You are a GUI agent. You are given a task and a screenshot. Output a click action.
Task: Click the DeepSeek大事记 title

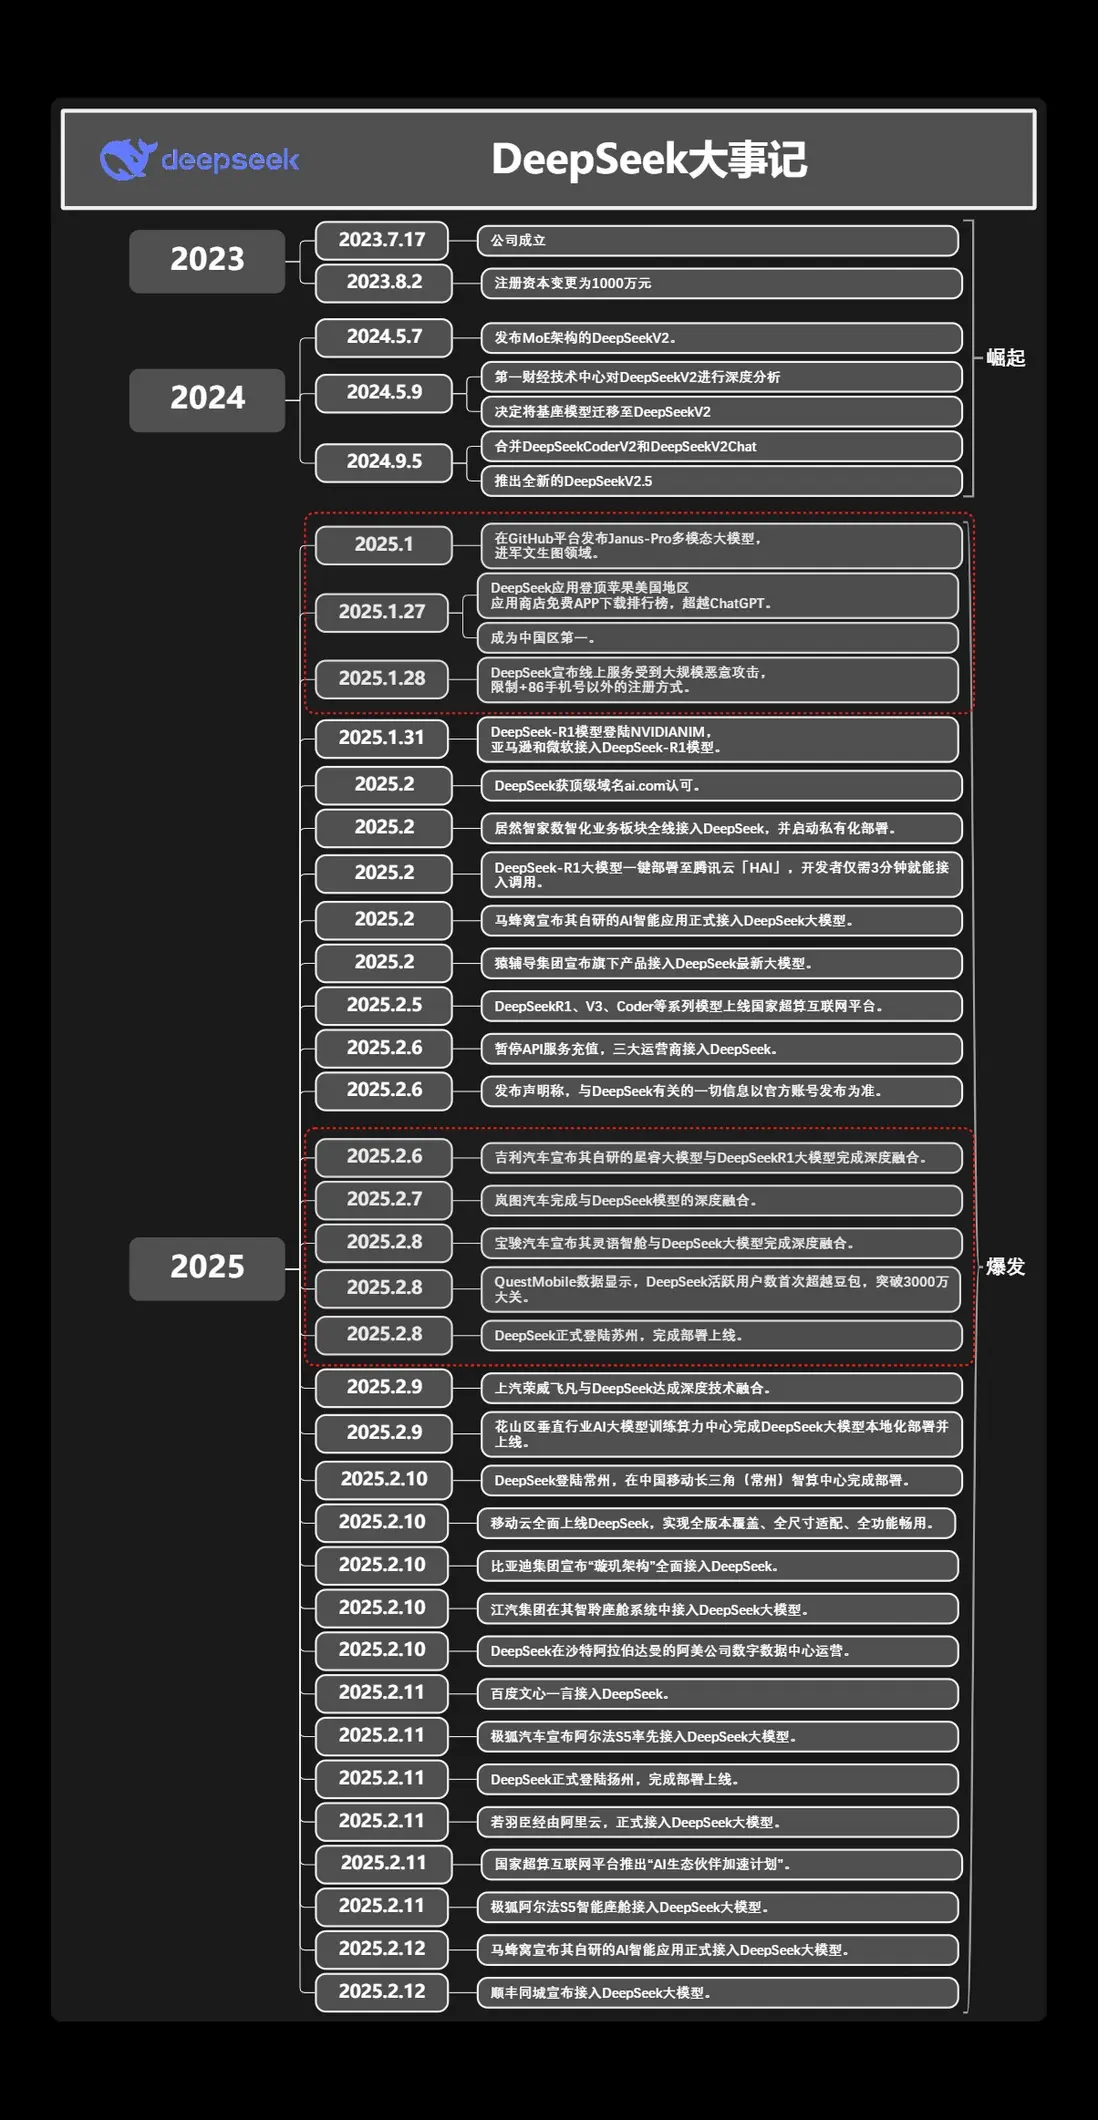coord(649,160)
